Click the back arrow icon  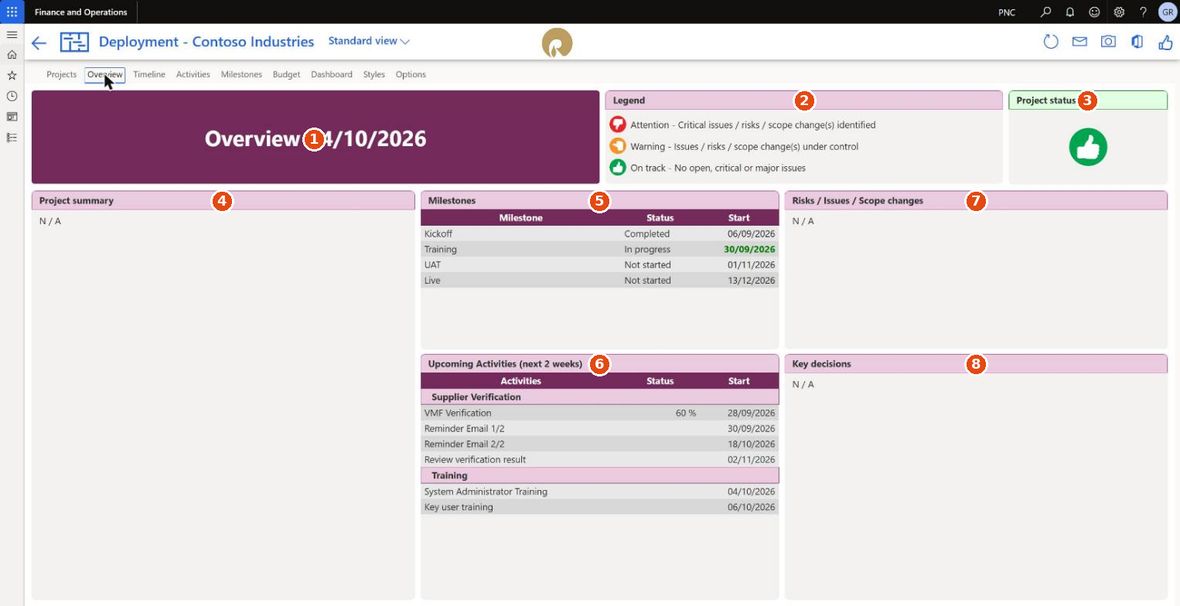click(x=39, y=42)
